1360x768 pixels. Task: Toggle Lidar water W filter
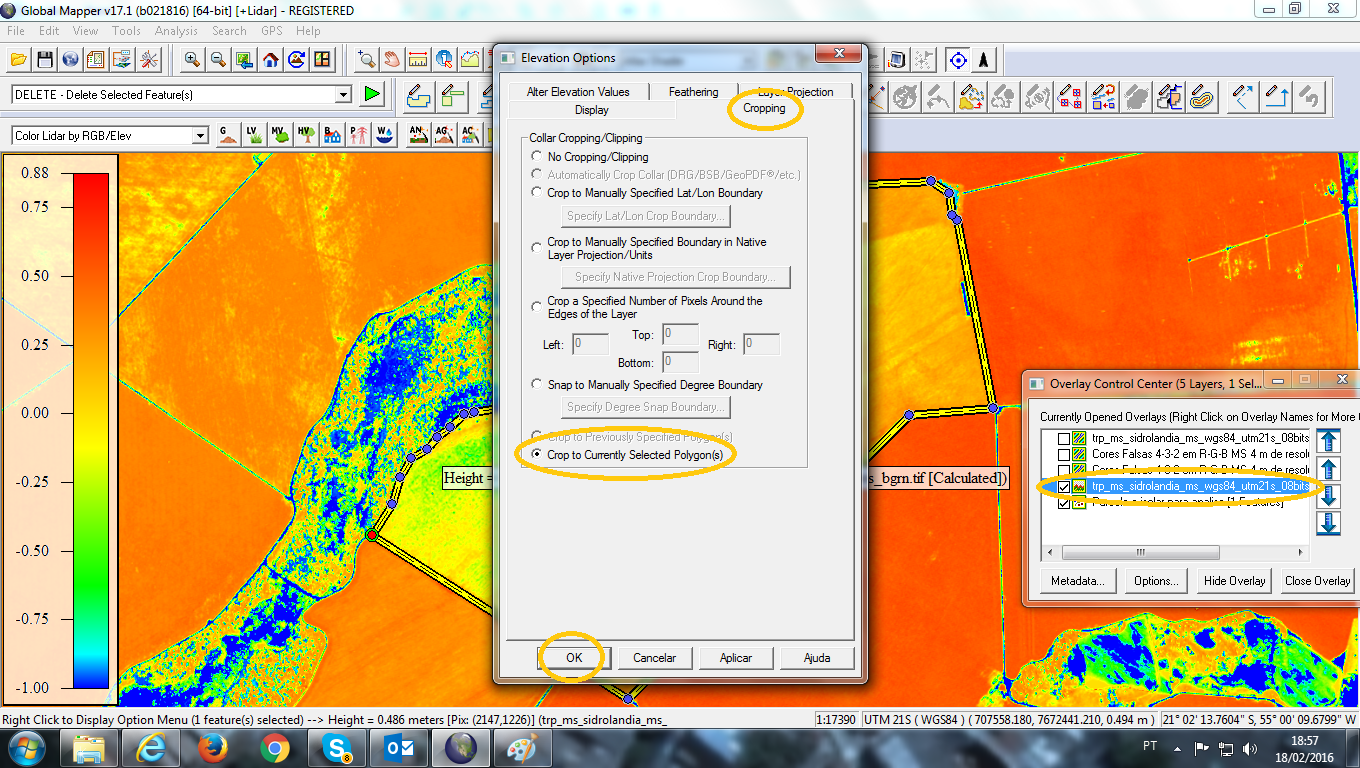pos(383,134)
